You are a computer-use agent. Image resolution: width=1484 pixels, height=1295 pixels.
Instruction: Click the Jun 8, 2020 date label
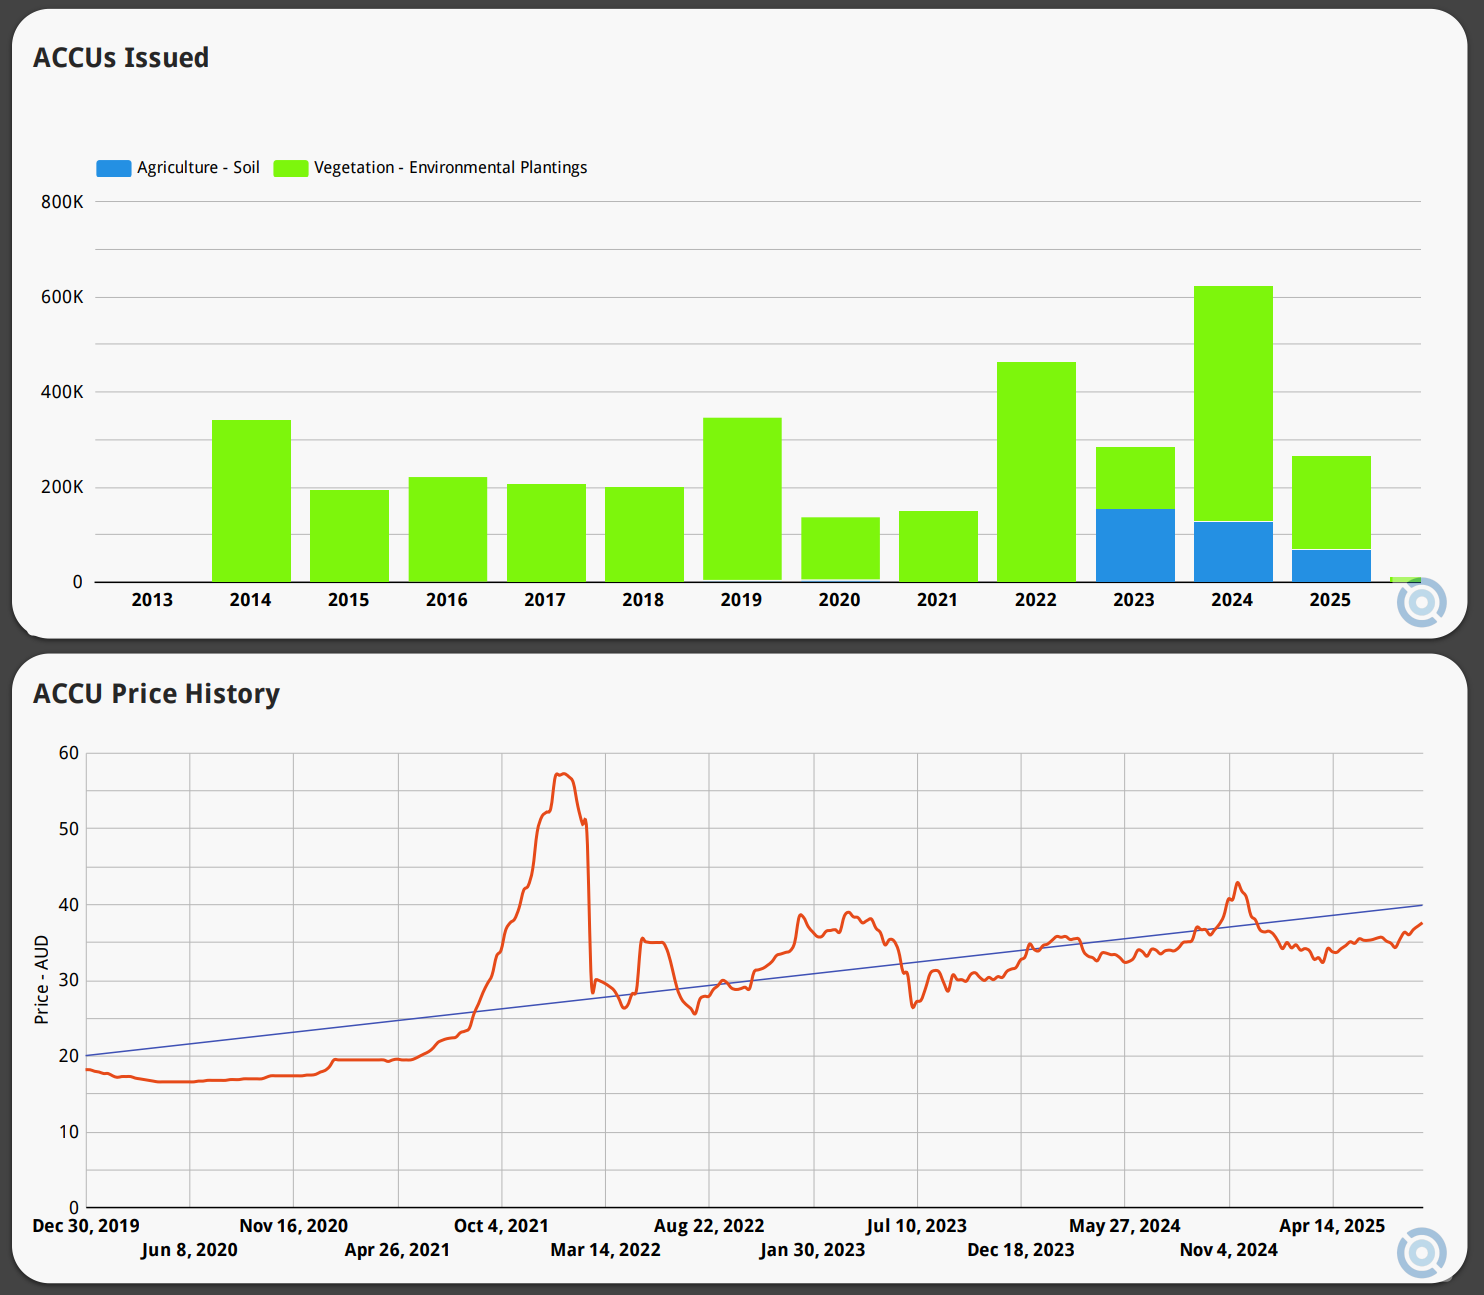pos(190,1250)
